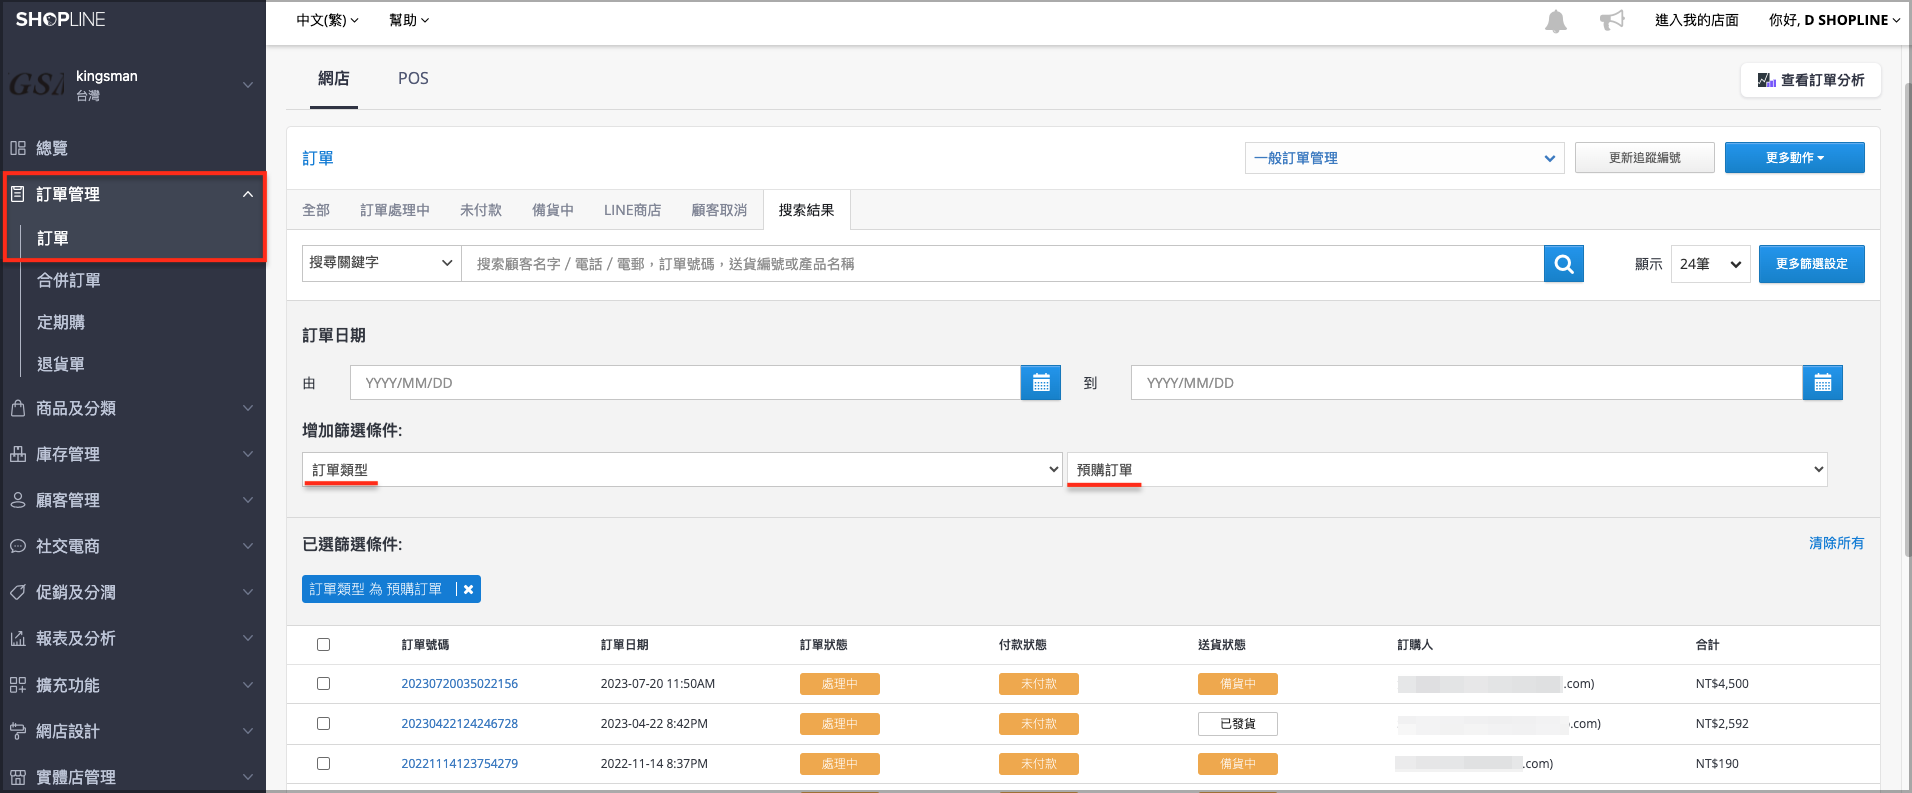Click the SHOPLINE logo
The image size is (1912, 793).
(60, 19)
